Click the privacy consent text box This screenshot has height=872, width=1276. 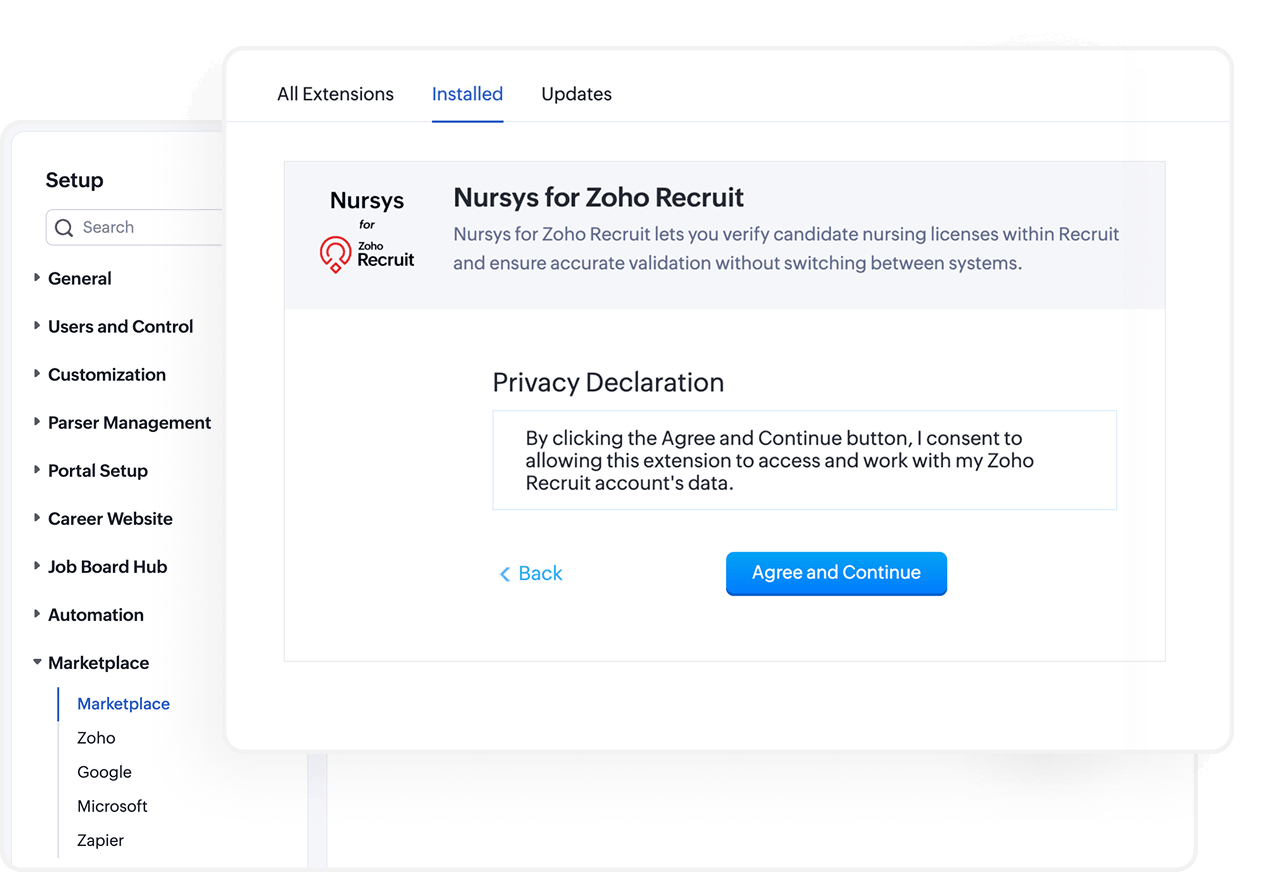point(804,460)
